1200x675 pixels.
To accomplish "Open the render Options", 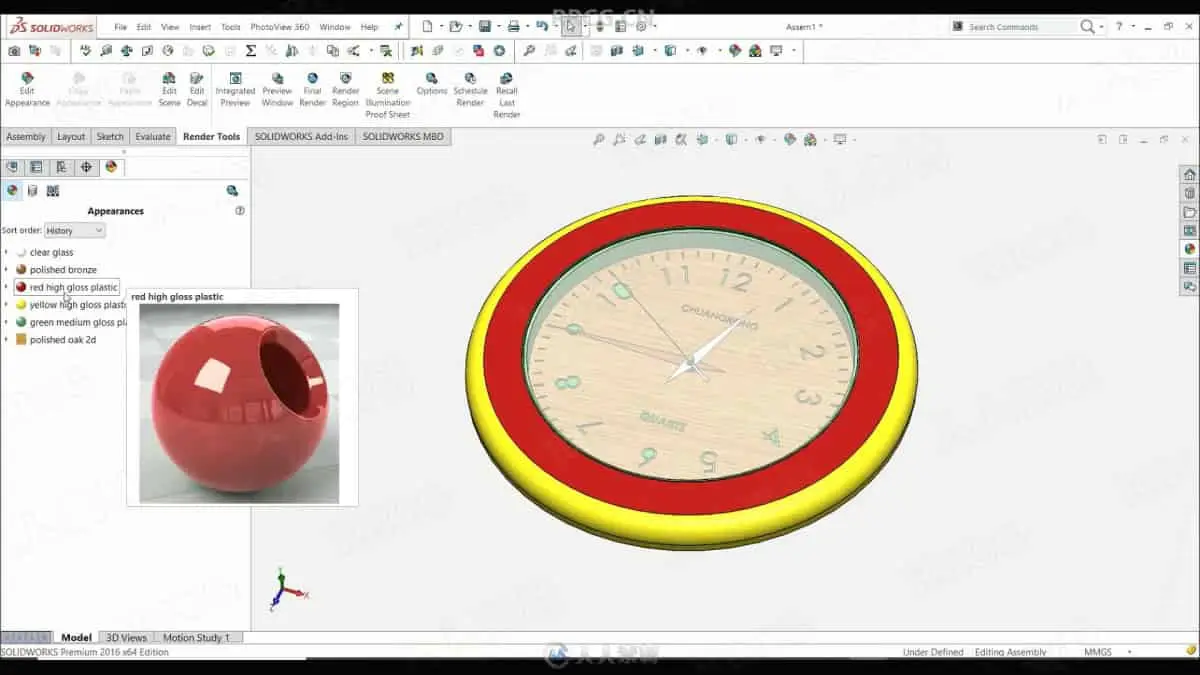I will [x=432, y=84].
